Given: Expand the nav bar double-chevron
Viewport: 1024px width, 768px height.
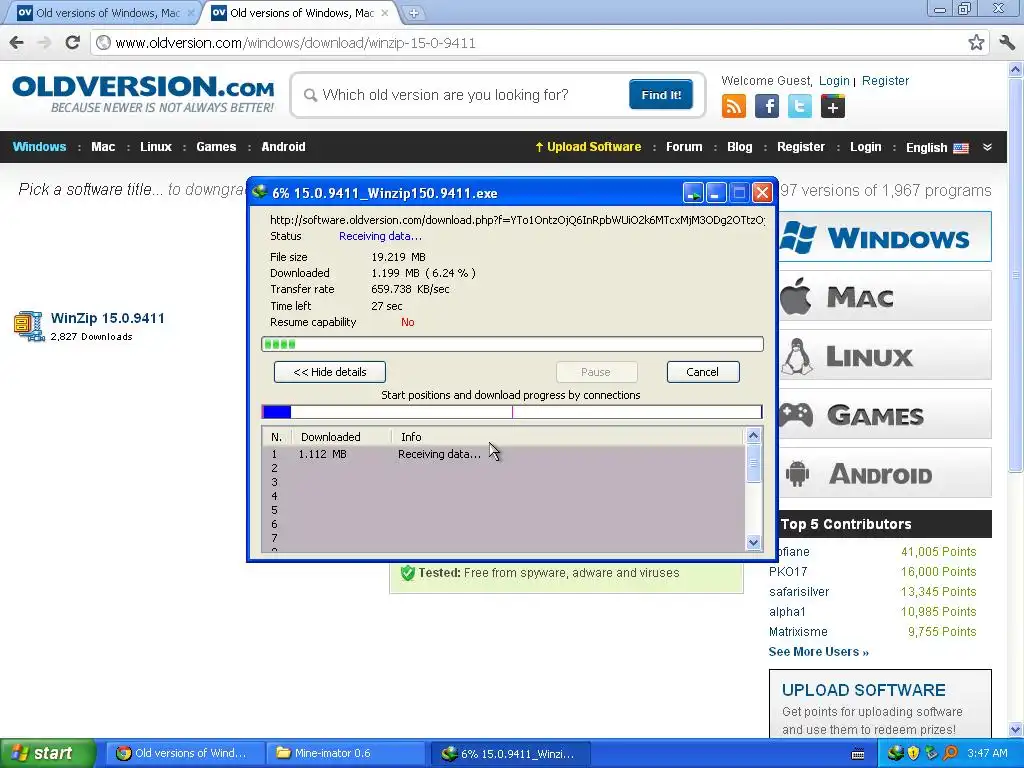Looking at the screenshot, I should pos(987,147).
